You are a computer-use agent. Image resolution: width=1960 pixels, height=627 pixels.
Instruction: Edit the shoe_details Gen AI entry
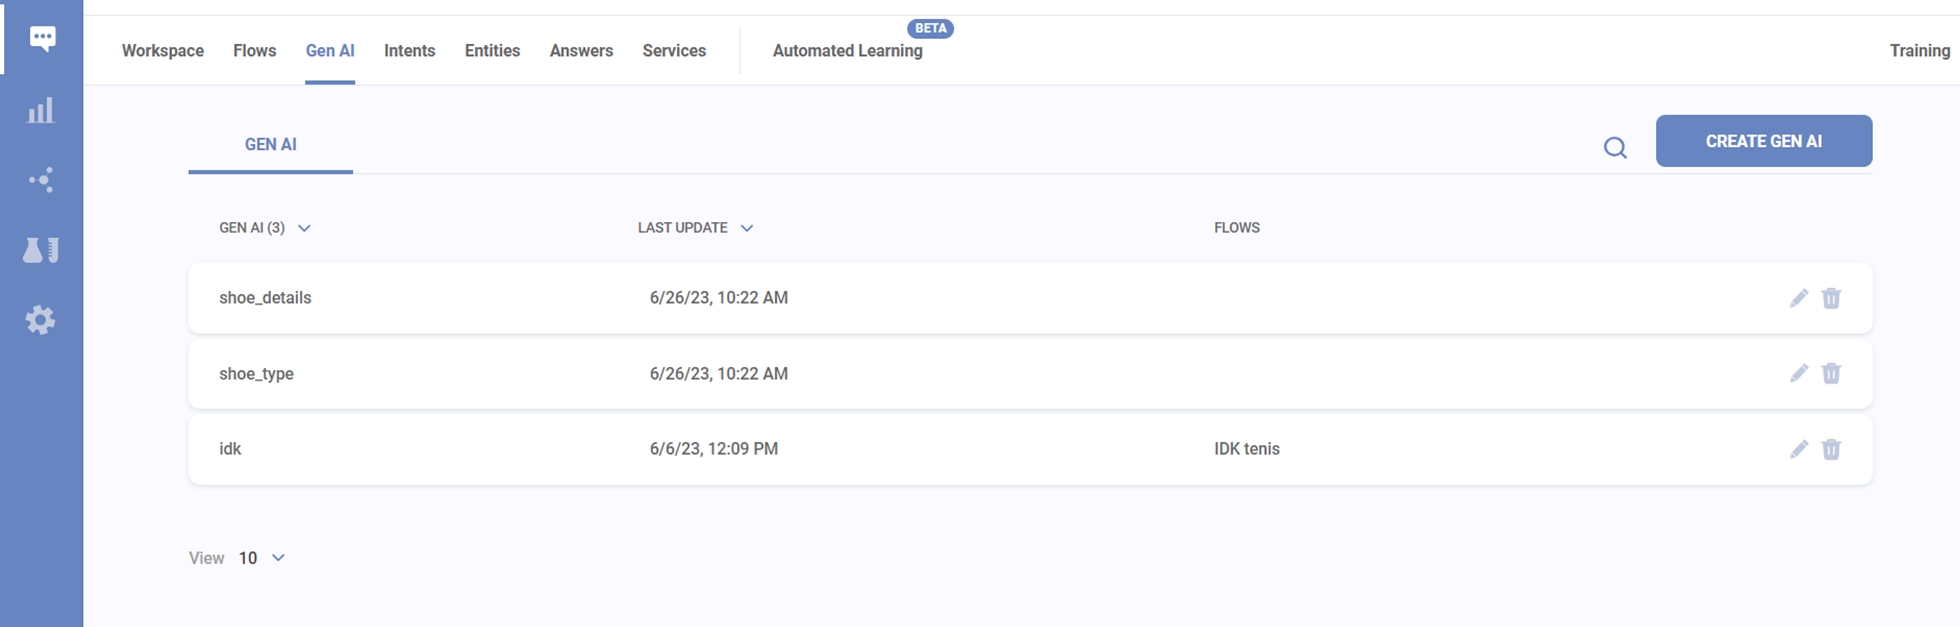(x=1798, y=298)
